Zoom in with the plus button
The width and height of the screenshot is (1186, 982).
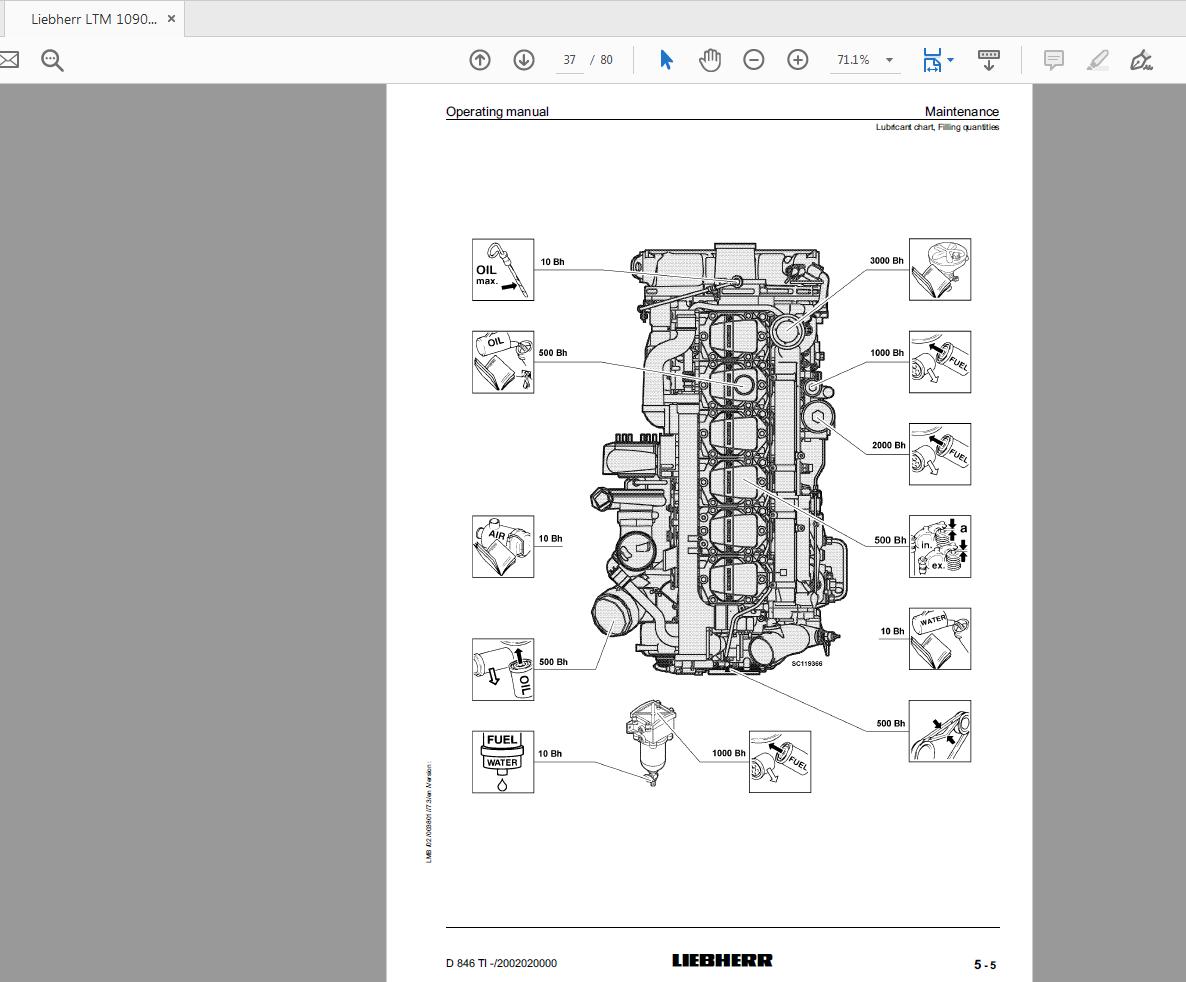pos(797,60)
